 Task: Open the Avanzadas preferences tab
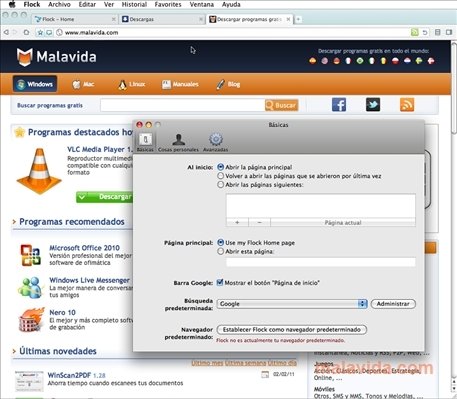tap(216, 142)
